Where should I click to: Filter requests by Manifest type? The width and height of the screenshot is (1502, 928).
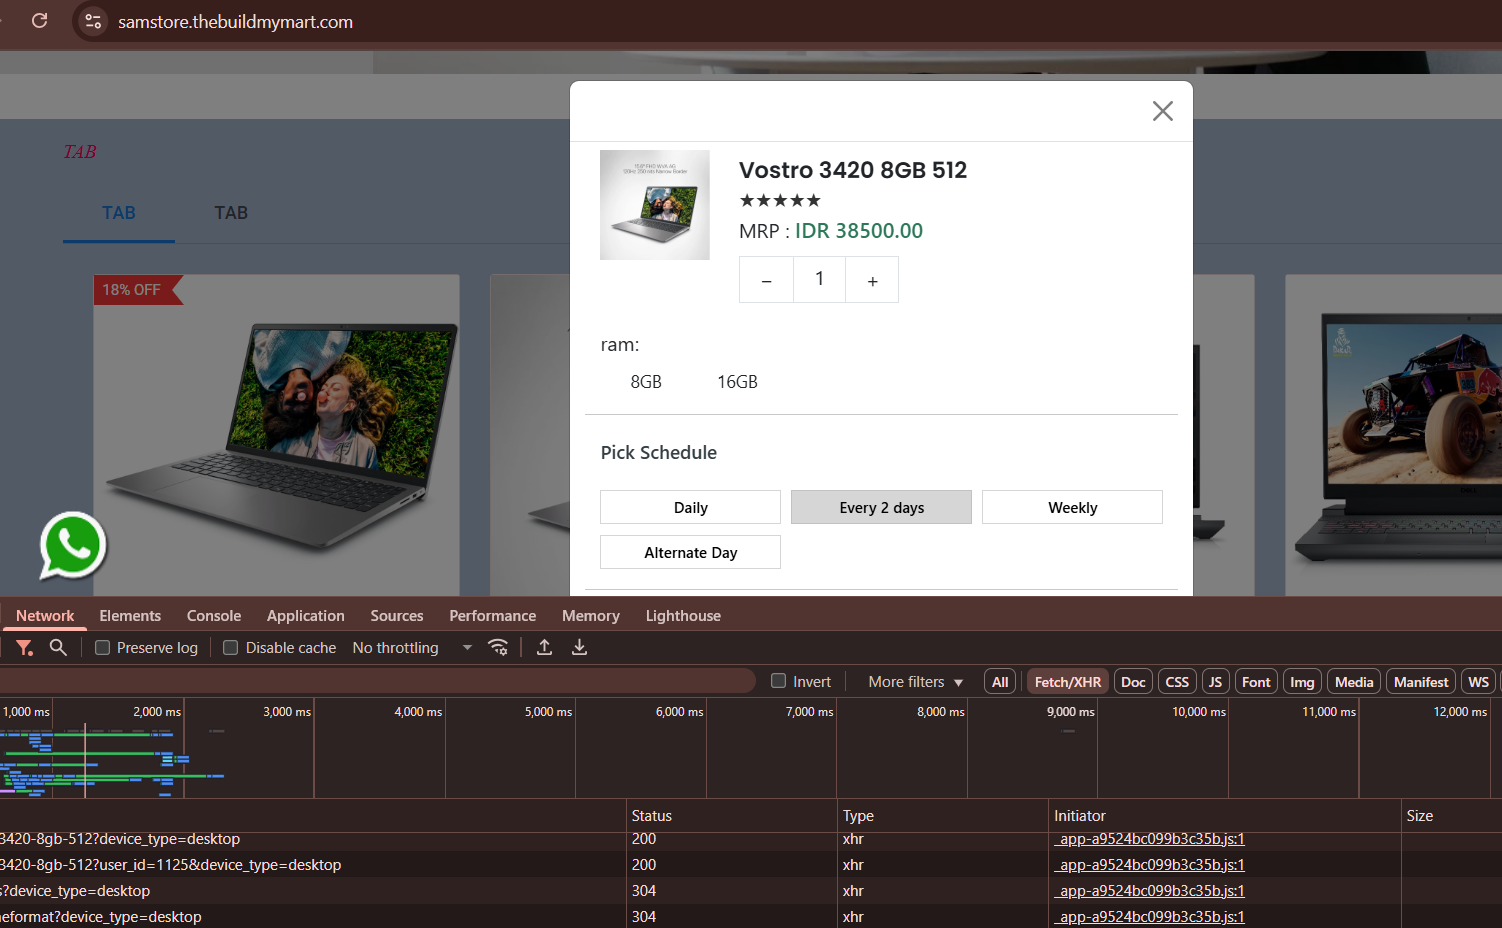click(1421, 682)
